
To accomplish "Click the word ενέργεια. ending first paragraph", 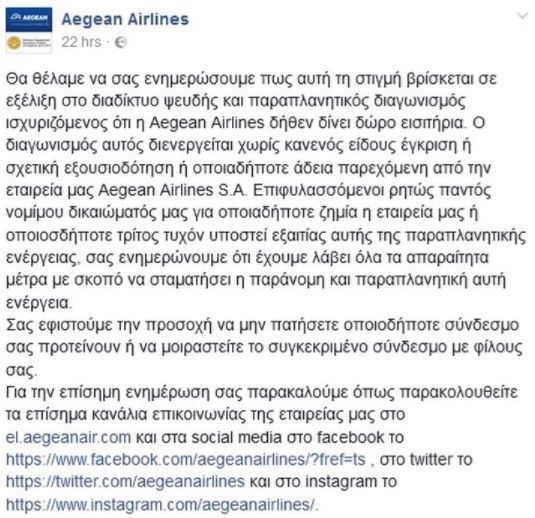I will click(39, 303).
